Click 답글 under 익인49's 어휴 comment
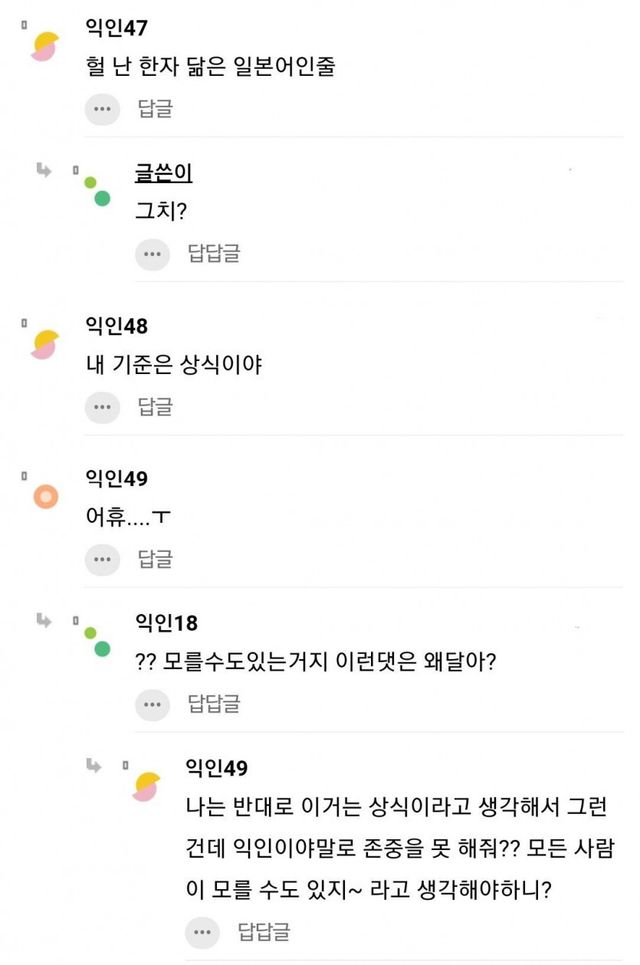Viewport: 640px width, 965px height. [155, 558]
